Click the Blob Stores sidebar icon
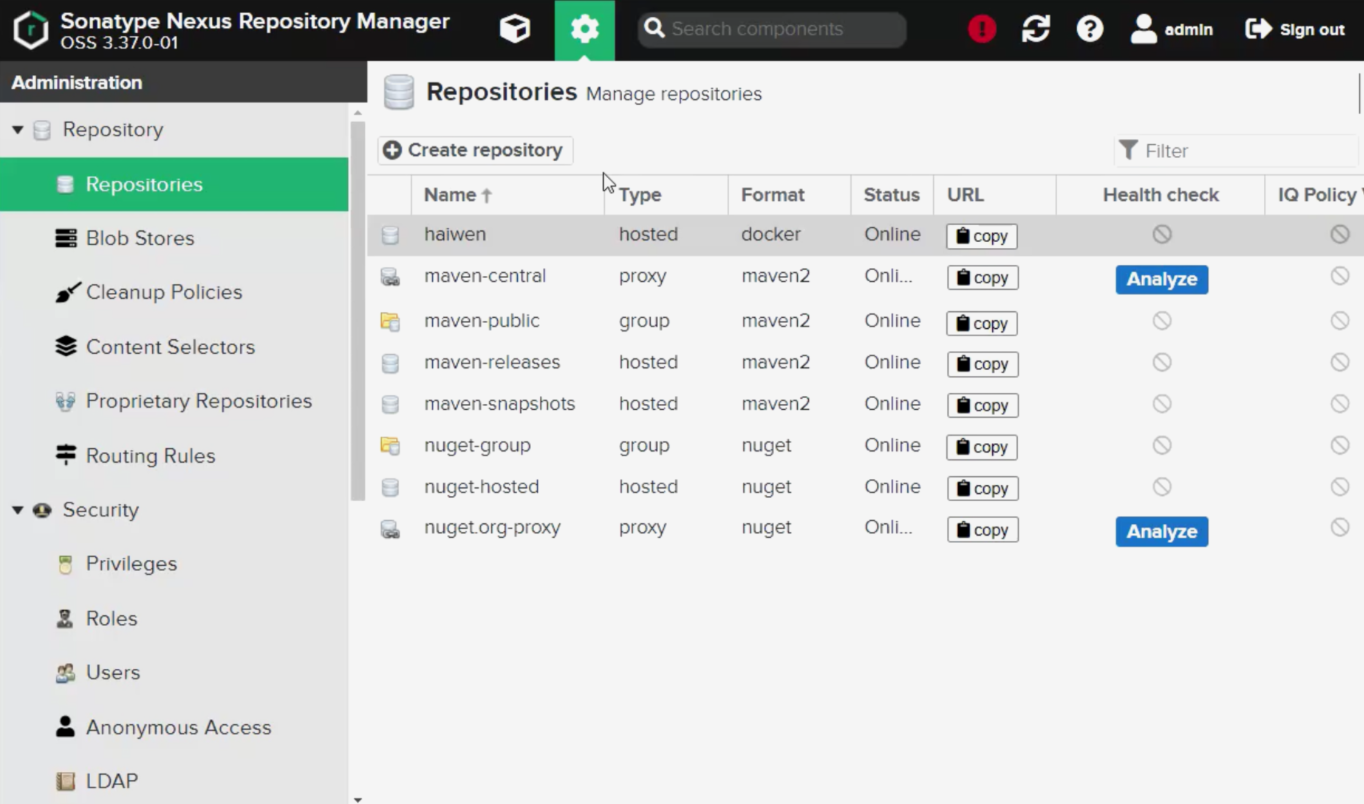 click(66, 238)
